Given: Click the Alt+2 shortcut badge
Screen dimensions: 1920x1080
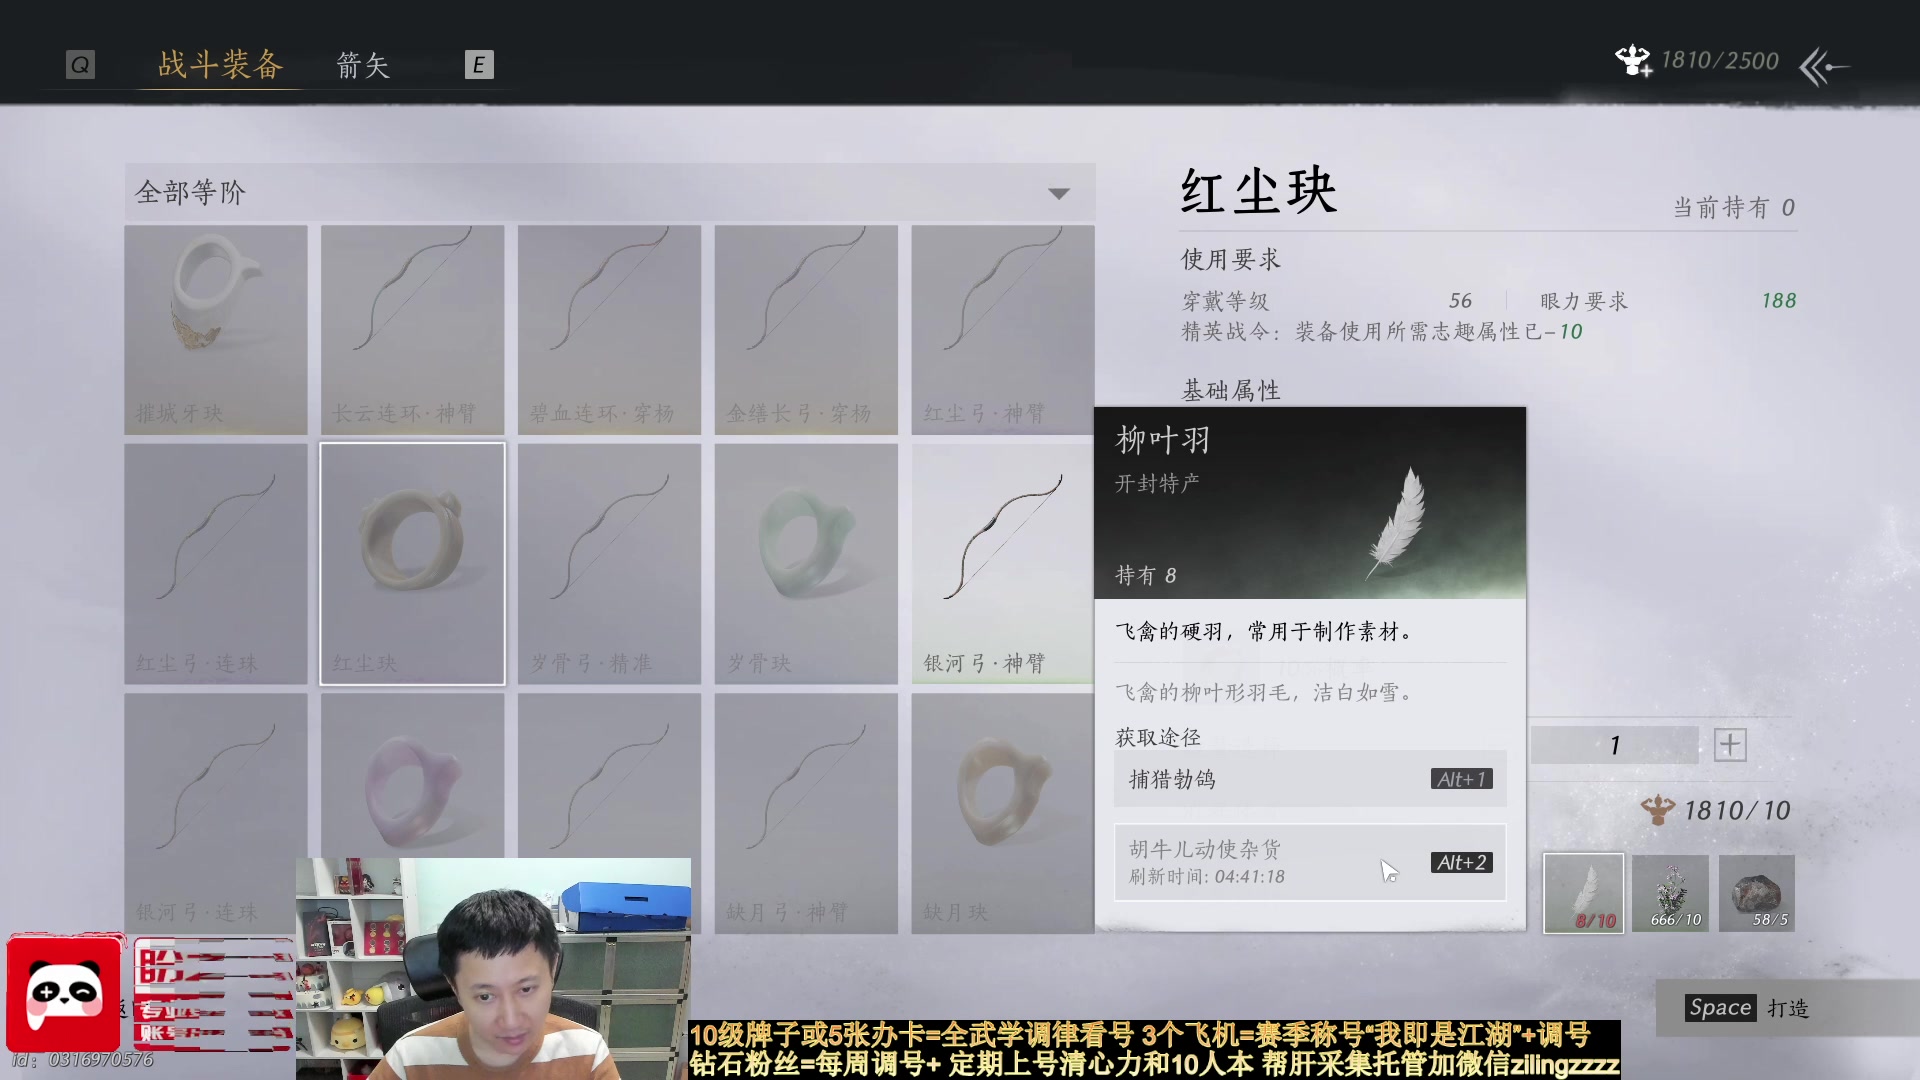Looking at the screenshot, I should [x=1462, y=862].
